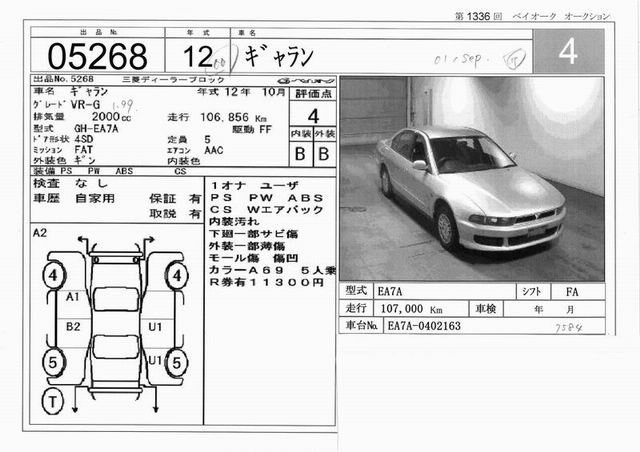Click the "評価点" heading
Image resolution: width=640 pixels, height=452 pixels.
tap(313, 94)
